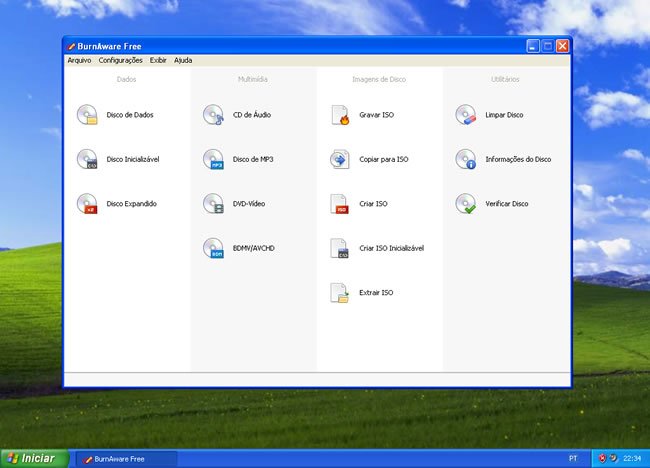Click the second tray icon beside the clock

coord(613,458)
